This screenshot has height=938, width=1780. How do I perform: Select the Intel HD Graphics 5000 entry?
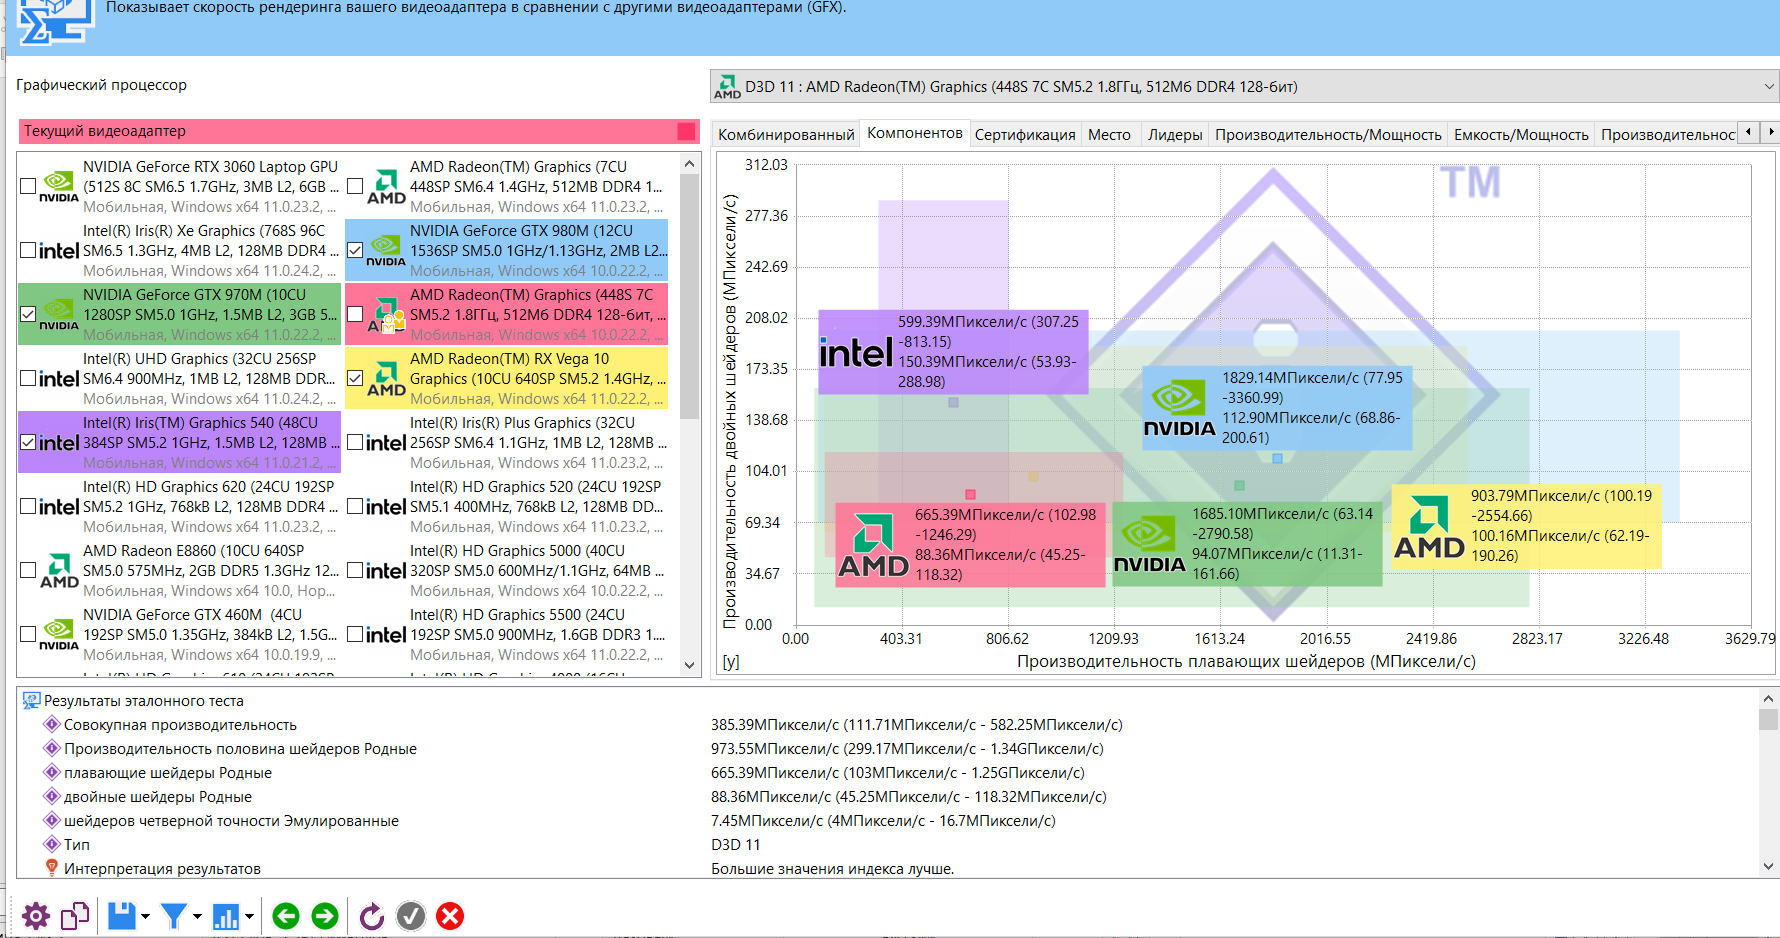507,571
